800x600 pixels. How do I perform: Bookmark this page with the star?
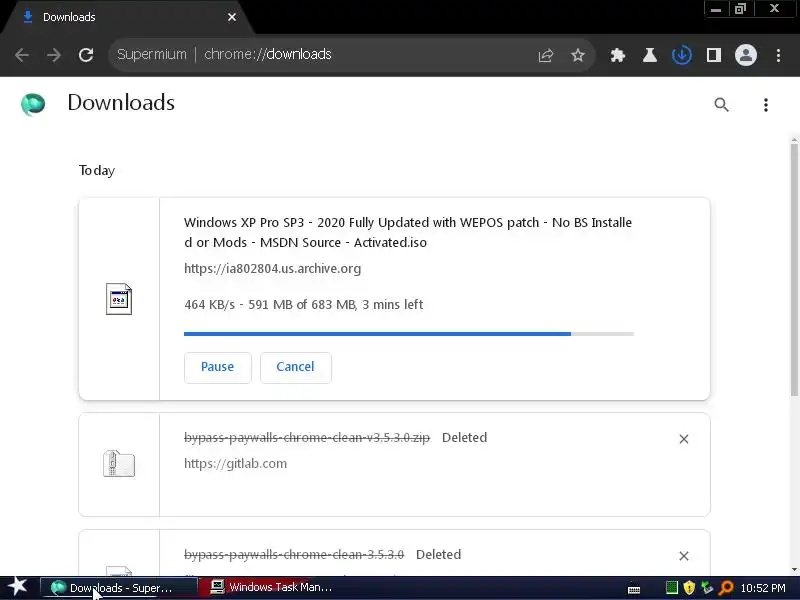(x=578, y=55)
